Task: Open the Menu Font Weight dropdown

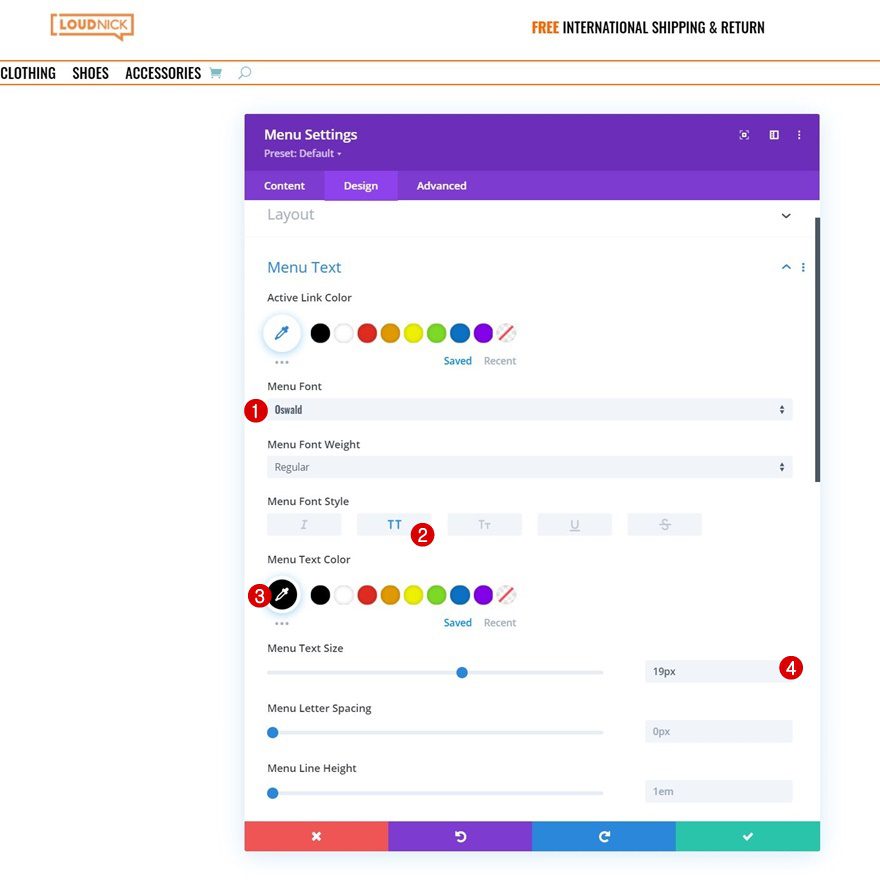Action: tap(529, 466)
